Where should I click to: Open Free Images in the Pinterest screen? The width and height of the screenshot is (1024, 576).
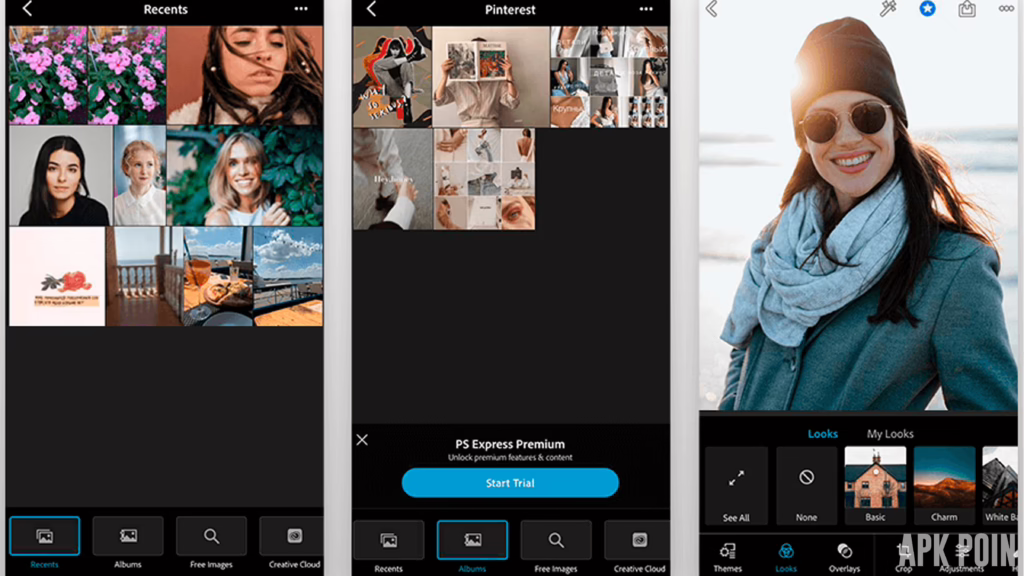(556, 547)
